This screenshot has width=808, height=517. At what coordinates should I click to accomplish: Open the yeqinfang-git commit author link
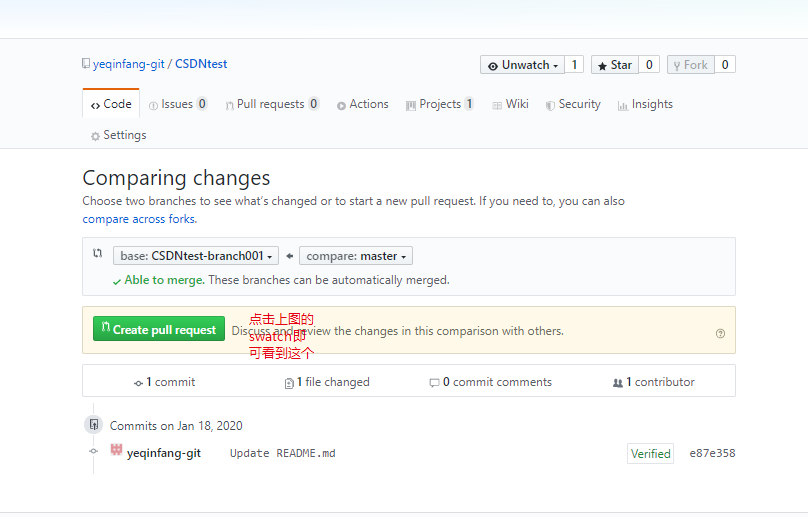point(164,453)
